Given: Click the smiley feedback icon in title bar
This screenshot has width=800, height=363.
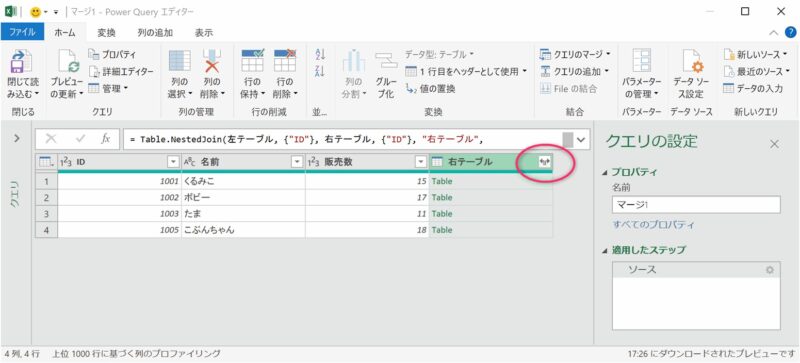Looking at the screenshot, I should point(36,11).
